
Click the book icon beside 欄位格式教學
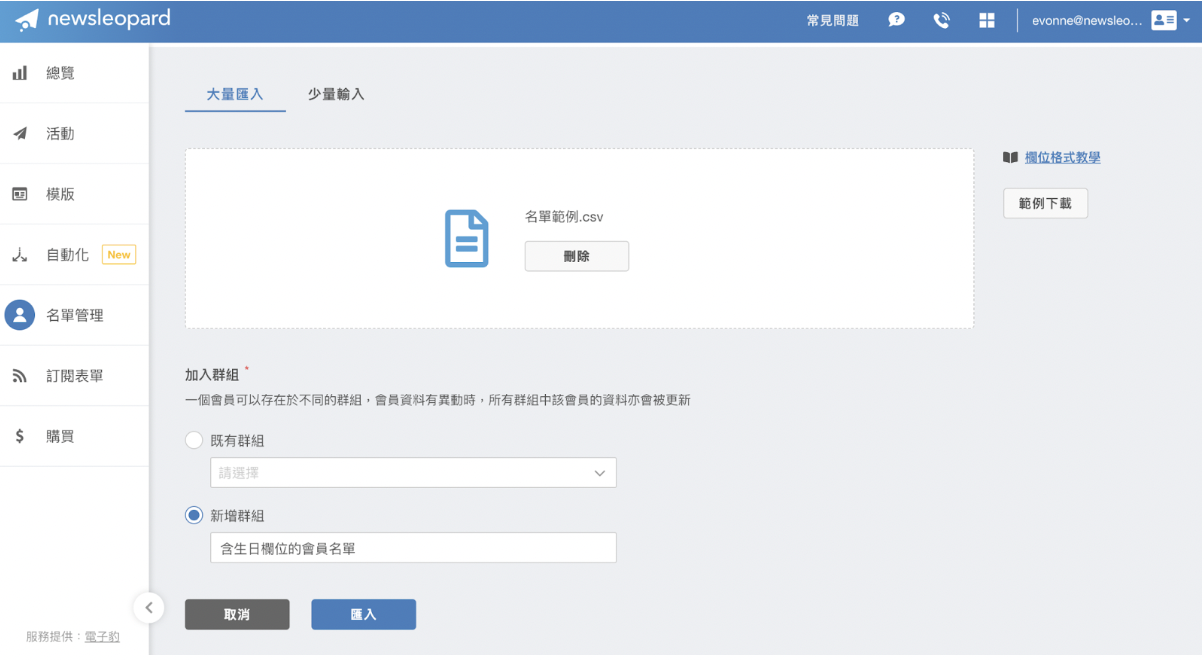pyautogui.click(x=1010, y=158)
